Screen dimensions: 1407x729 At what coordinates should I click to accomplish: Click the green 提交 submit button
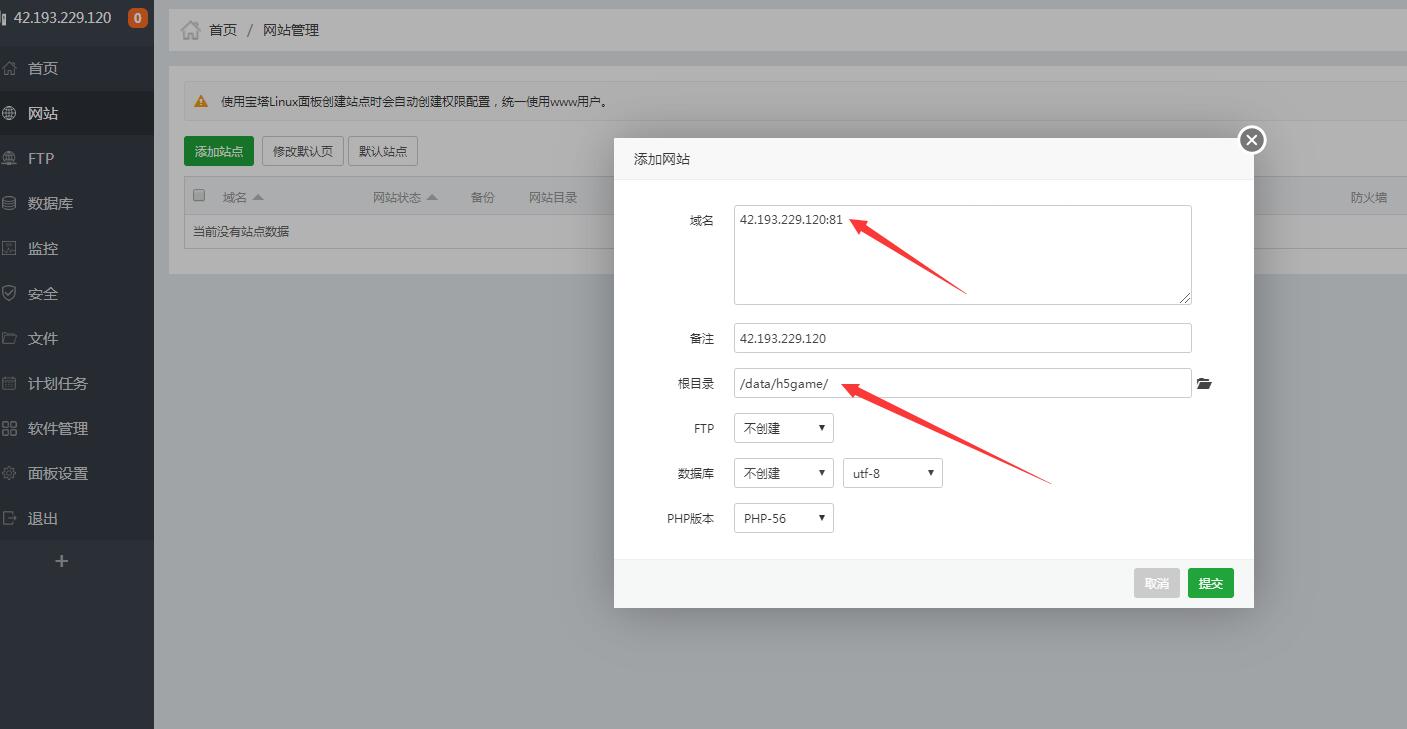point(1210,583)
